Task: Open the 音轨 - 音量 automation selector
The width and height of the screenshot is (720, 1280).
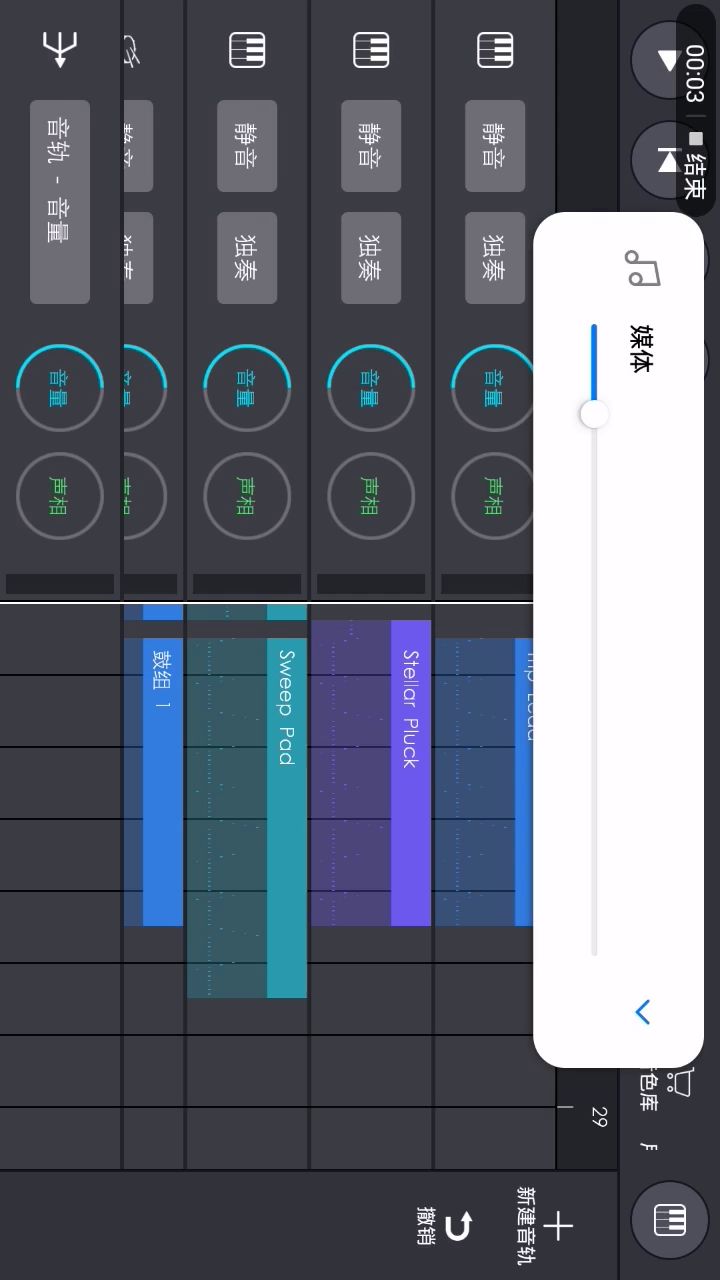Action: click(x=60, y=202)
